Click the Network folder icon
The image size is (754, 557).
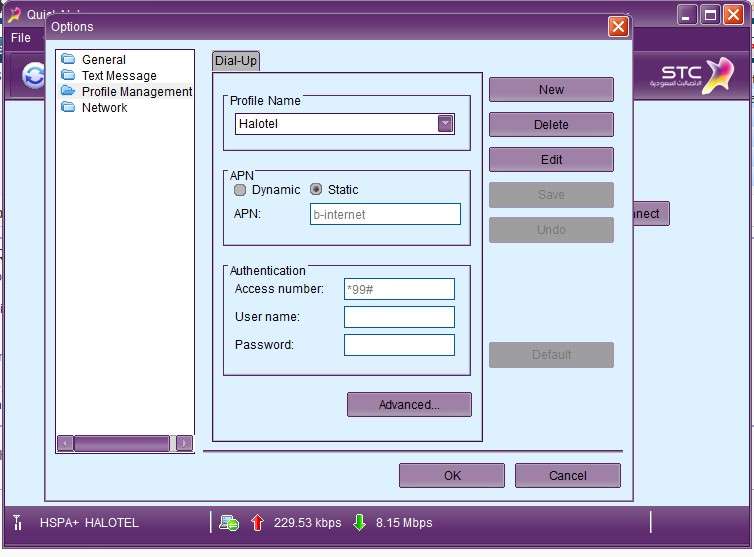(x=68, y=108)
